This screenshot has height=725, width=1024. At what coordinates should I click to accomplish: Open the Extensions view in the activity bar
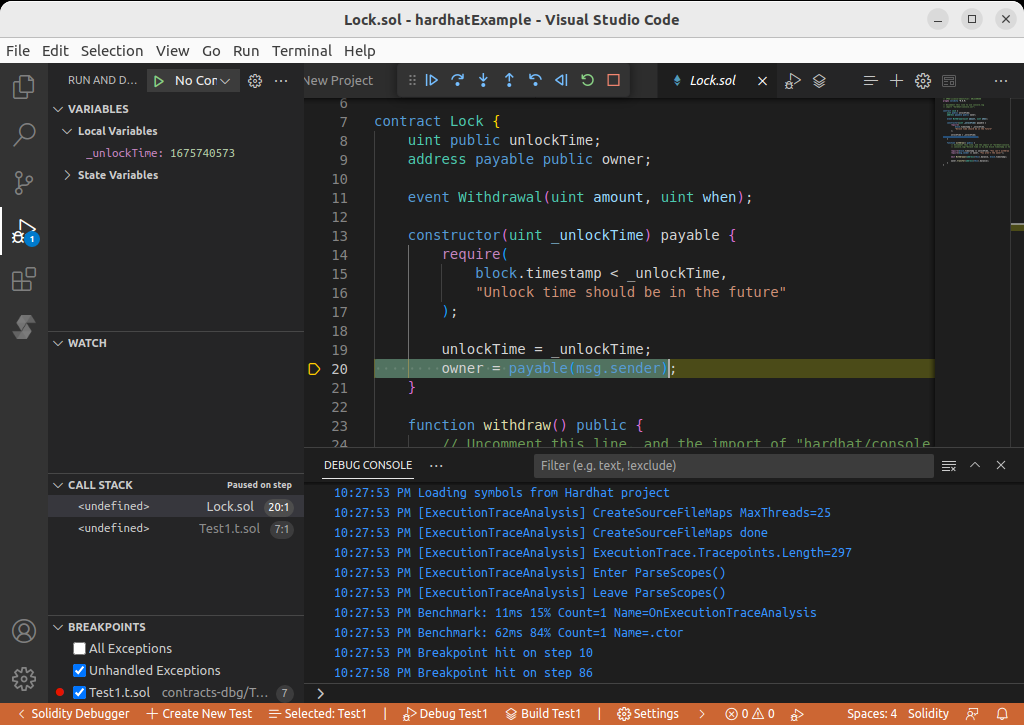[x=24, y=280]
